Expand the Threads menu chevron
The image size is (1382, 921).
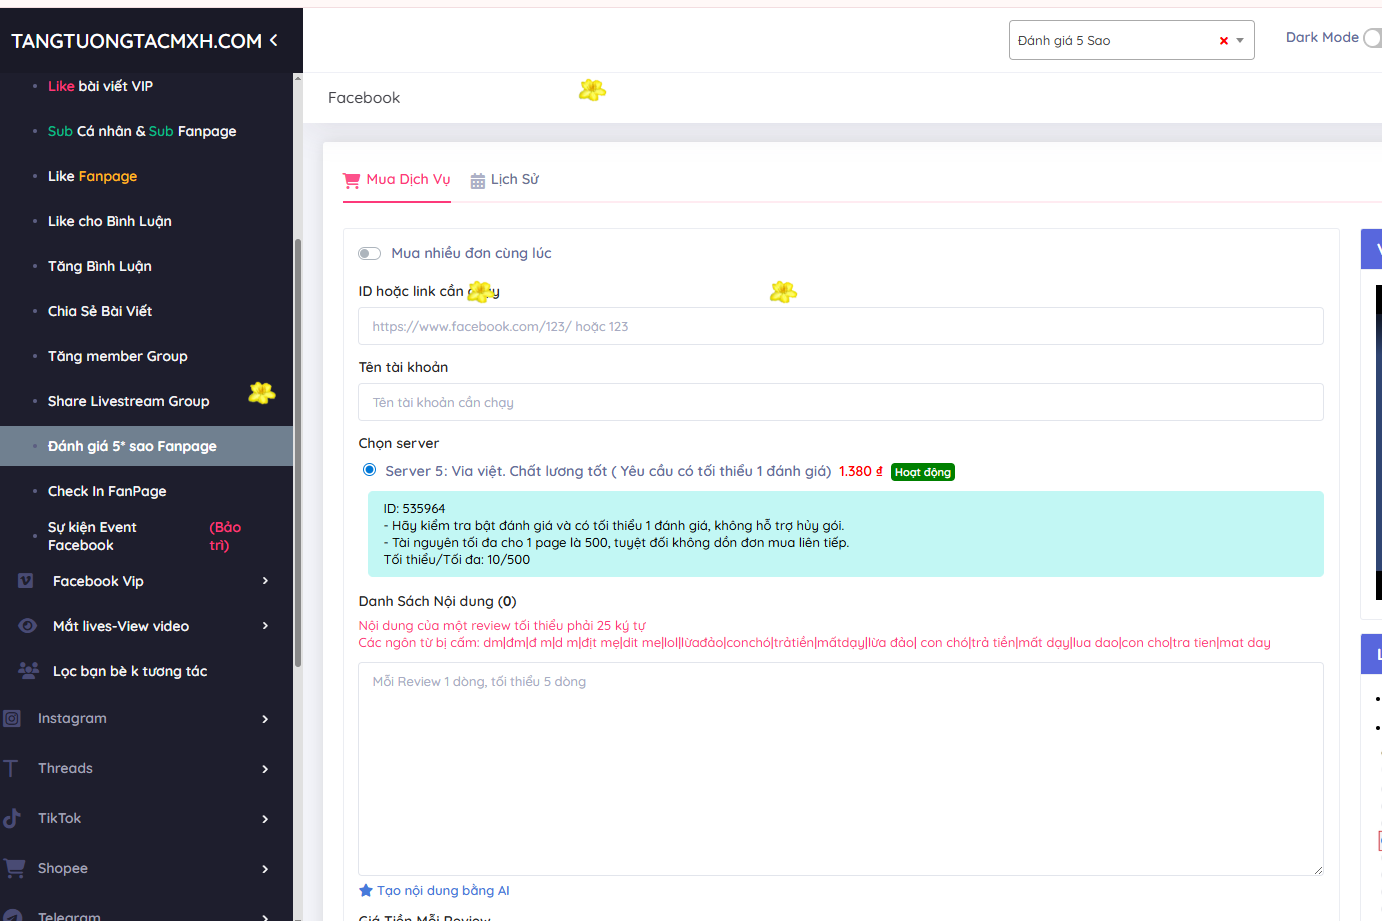pyautogui.click(x=265, y=769)
